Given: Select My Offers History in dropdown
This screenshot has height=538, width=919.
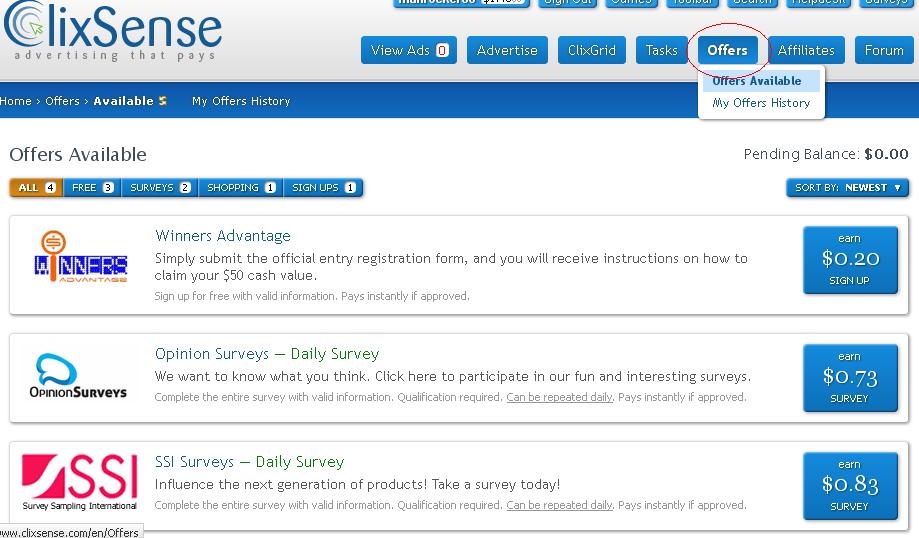Looking at the screenshot, I should coord(761,103).
